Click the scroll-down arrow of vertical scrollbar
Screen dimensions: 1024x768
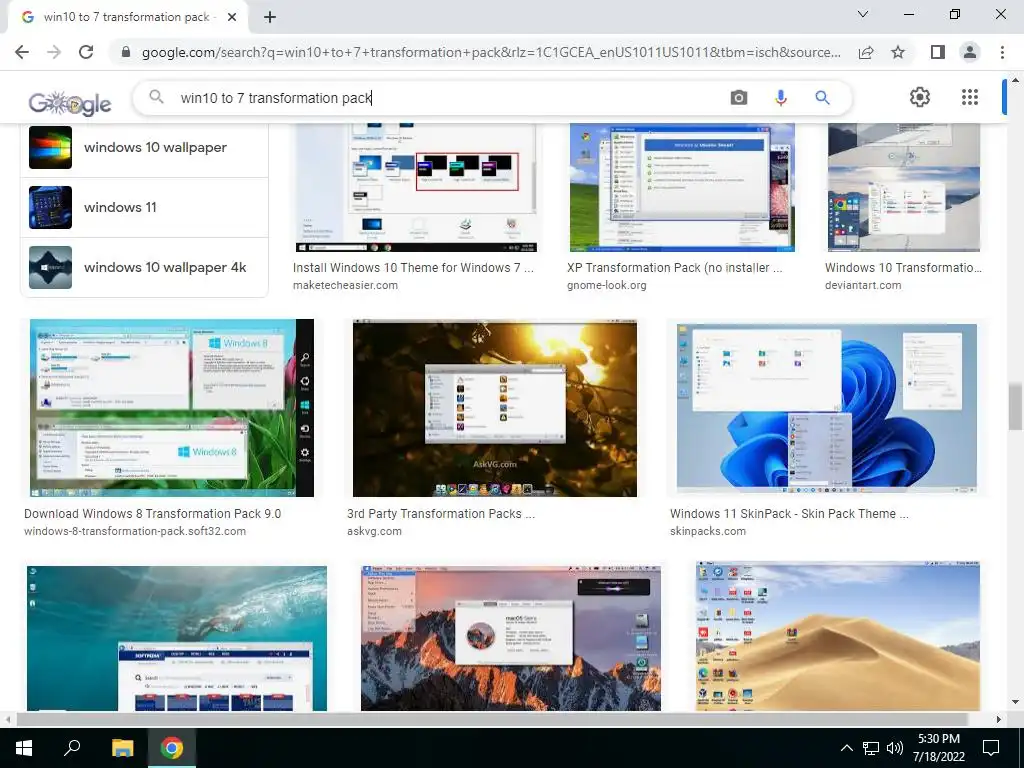pyautogui.click(x=1015, y=702)
